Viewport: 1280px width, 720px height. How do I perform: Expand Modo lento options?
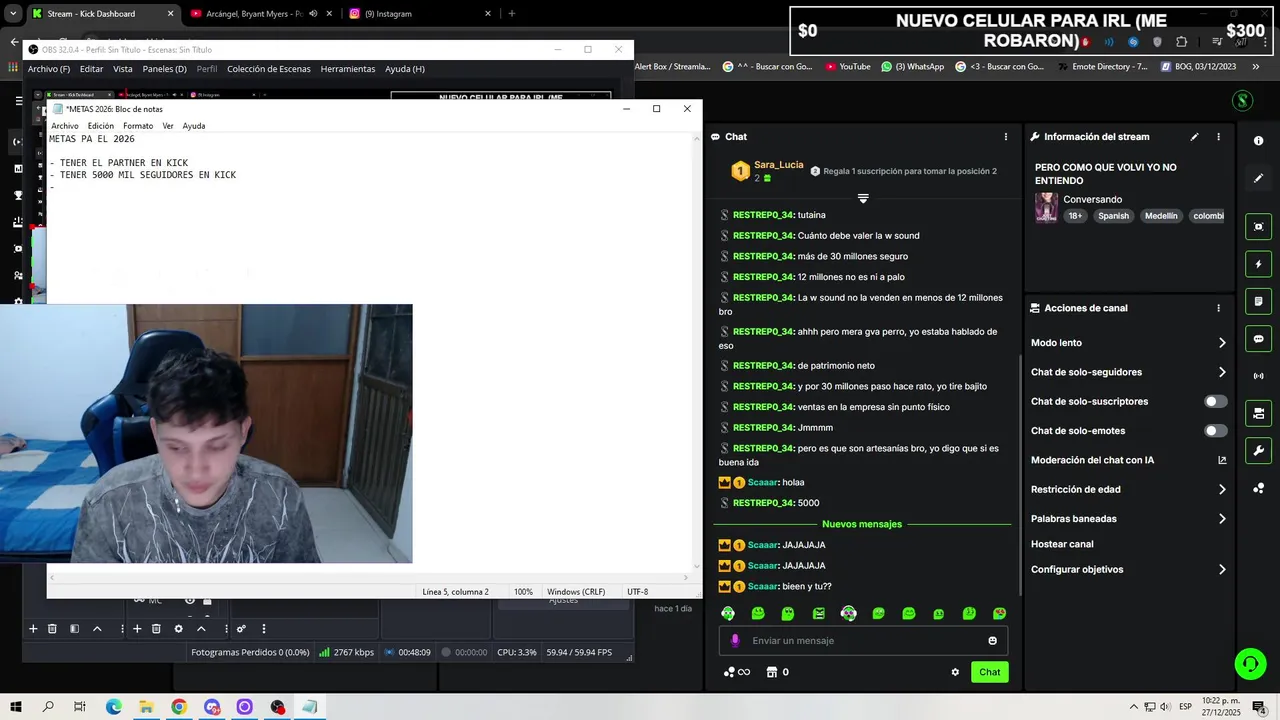[x=1222, y=343]
